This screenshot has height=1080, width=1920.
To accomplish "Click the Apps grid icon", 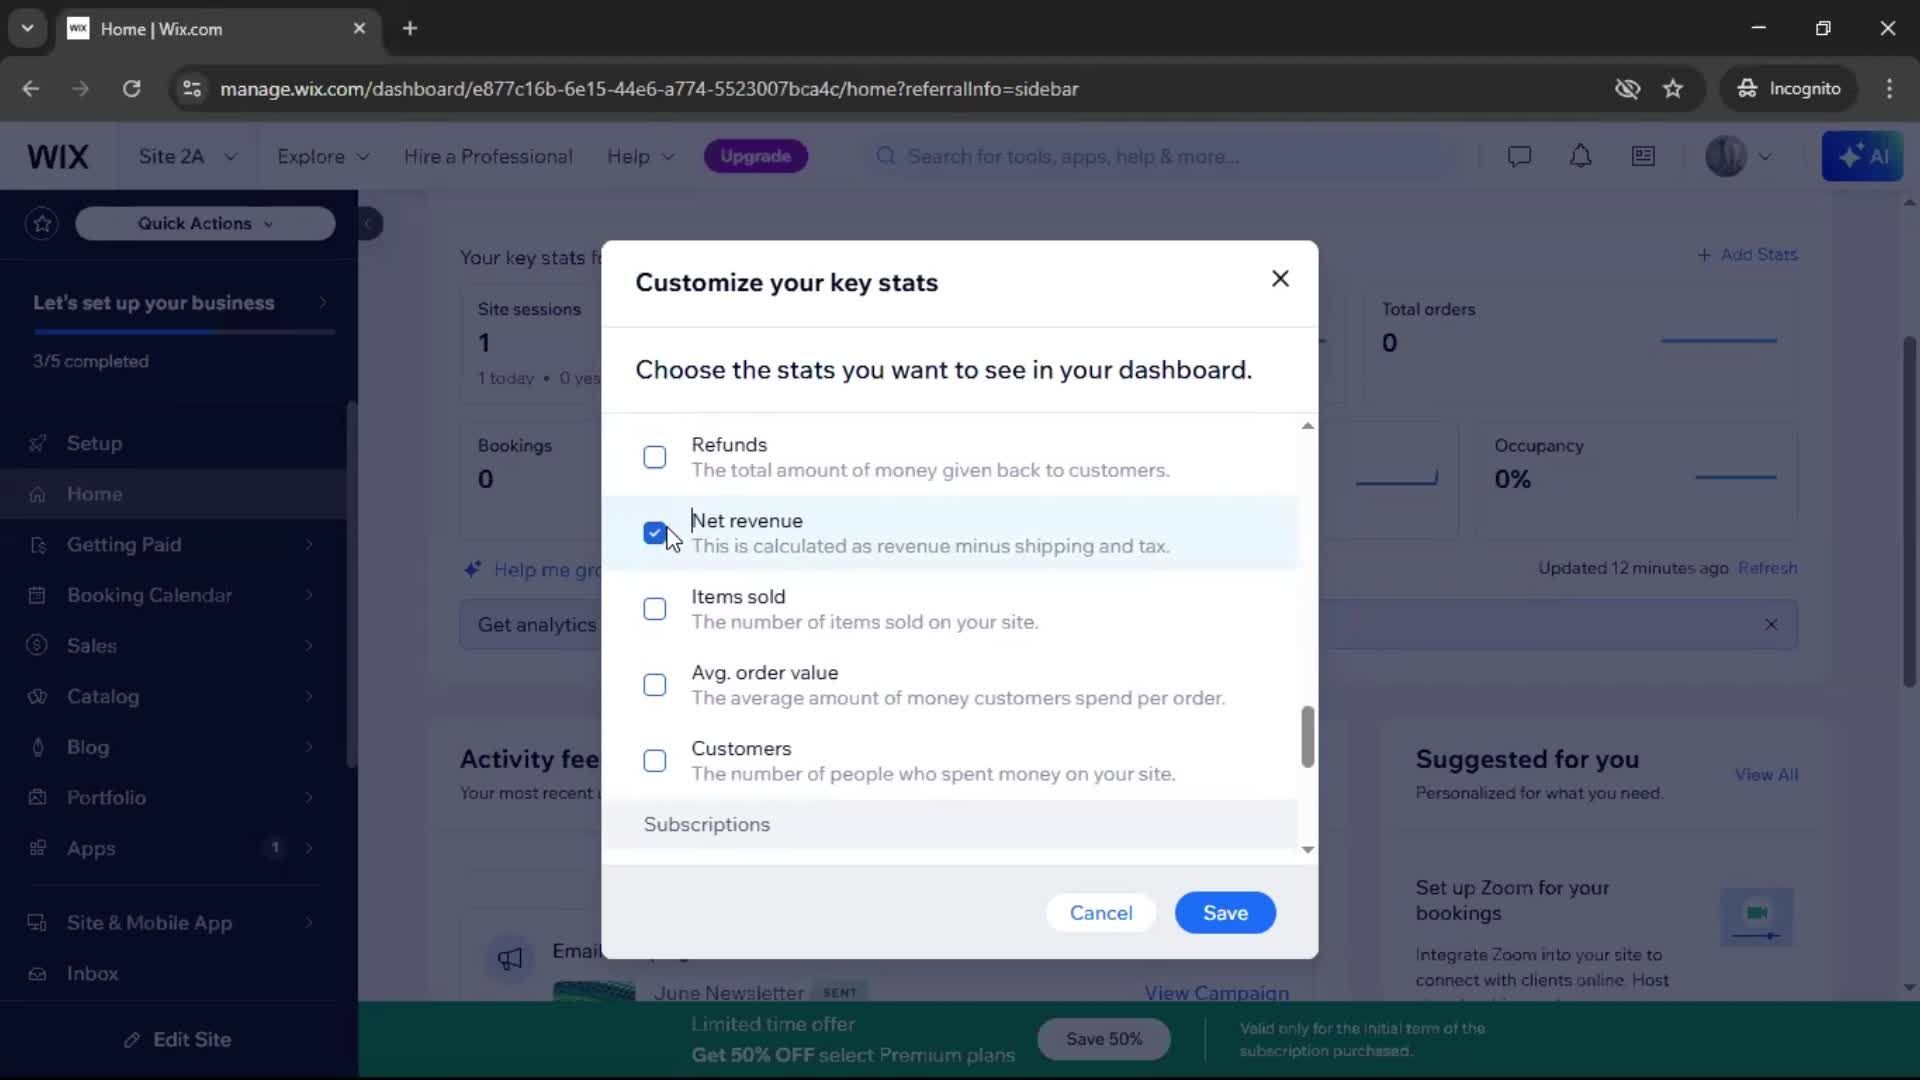I will click(x=37, y=848).
